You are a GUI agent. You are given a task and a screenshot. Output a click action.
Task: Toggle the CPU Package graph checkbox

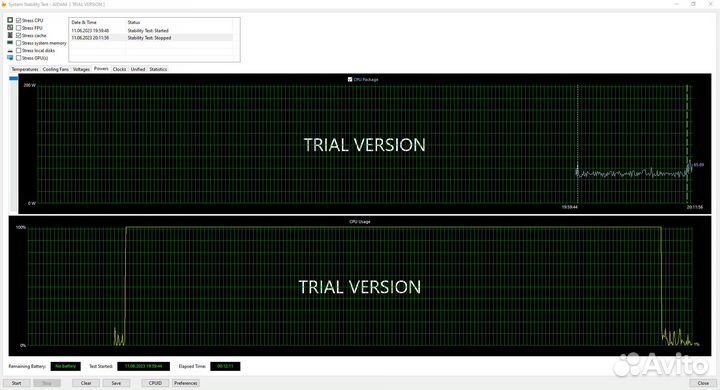350,79
